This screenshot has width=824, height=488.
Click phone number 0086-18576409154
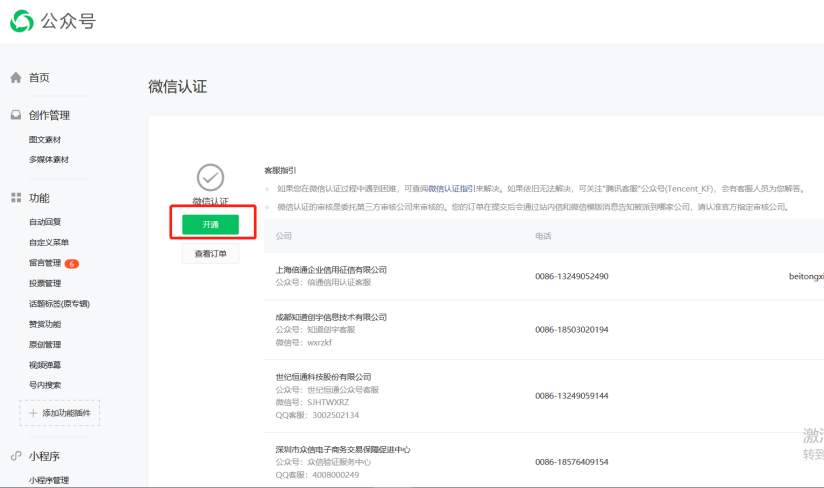tap(572, 462)
